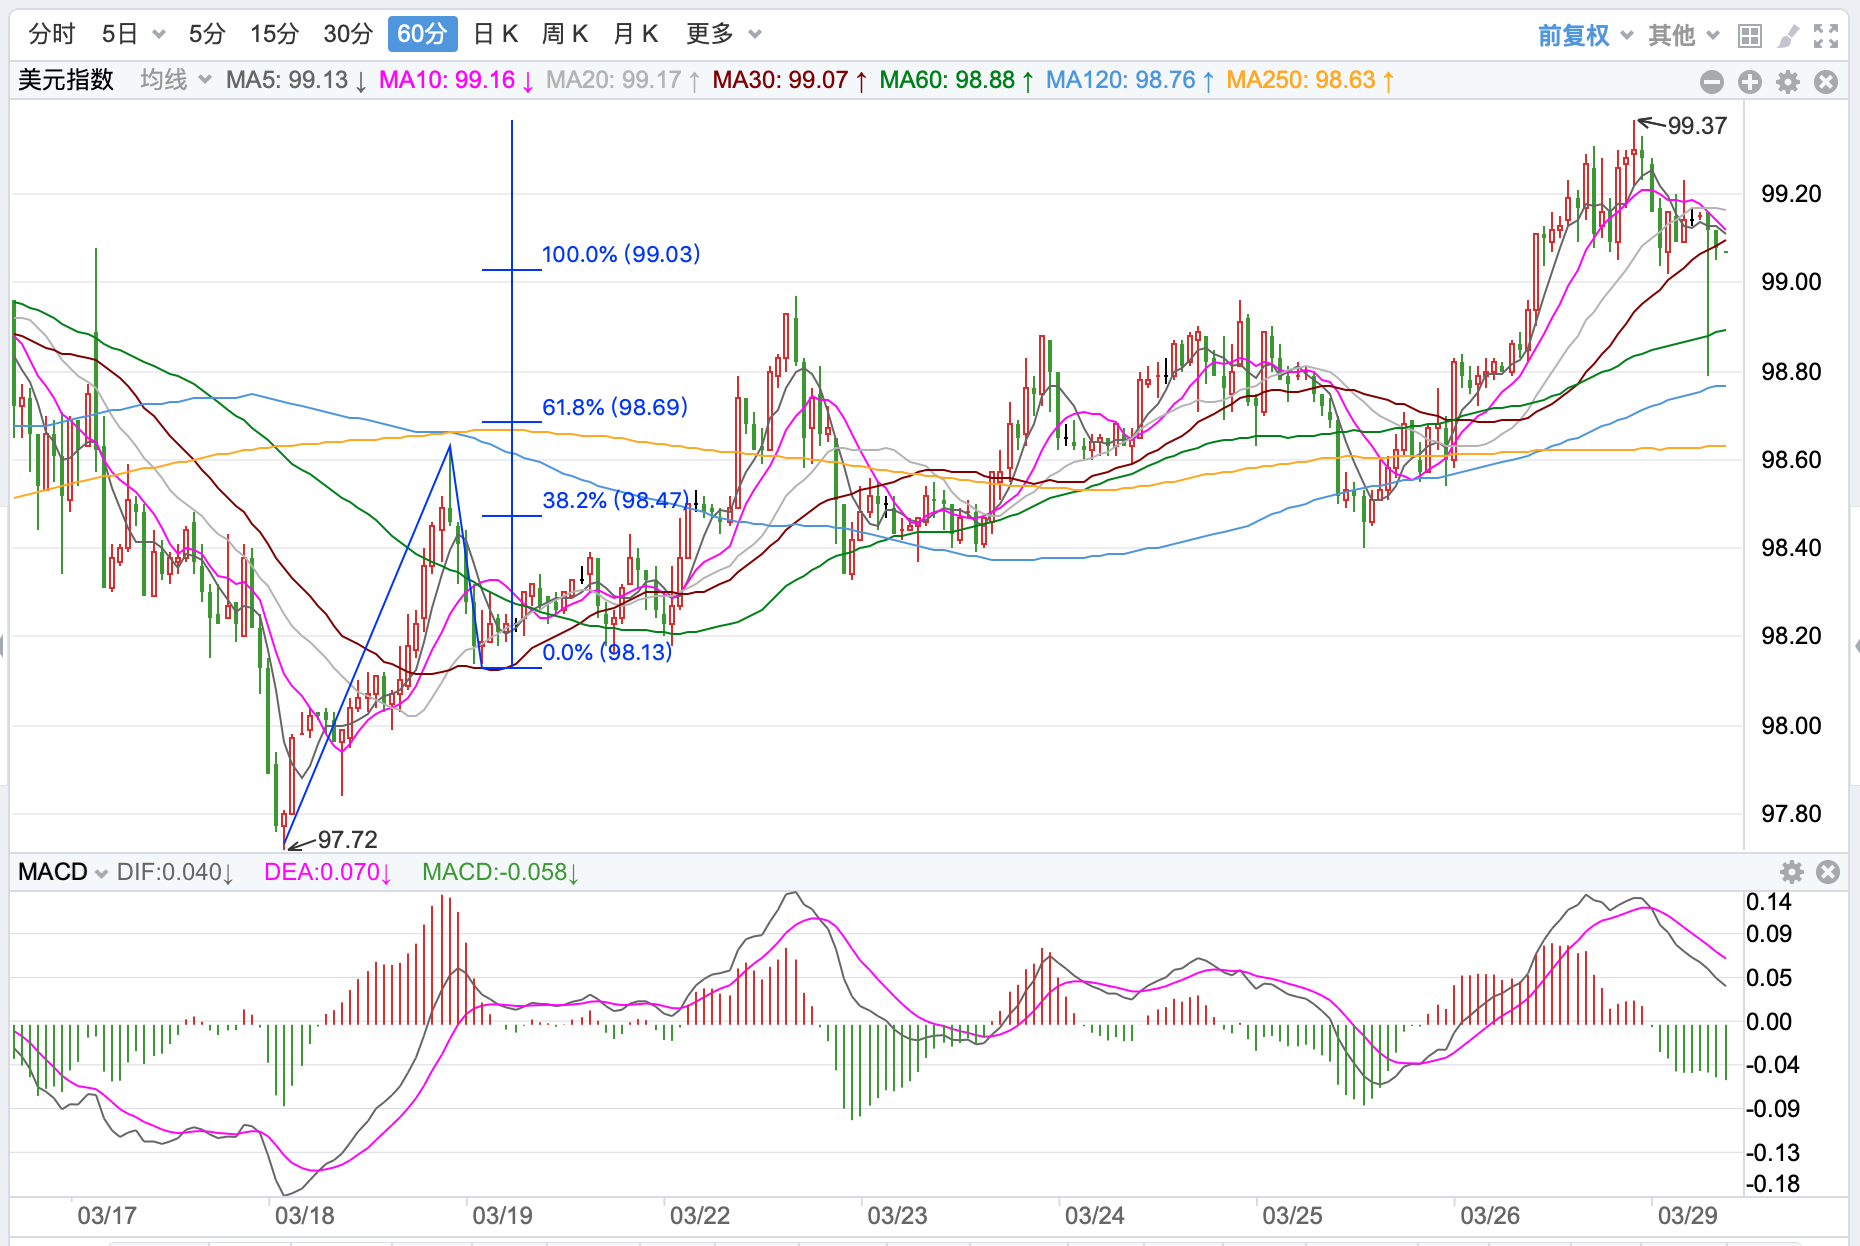Select the 15分 timeframe tab

274,34
